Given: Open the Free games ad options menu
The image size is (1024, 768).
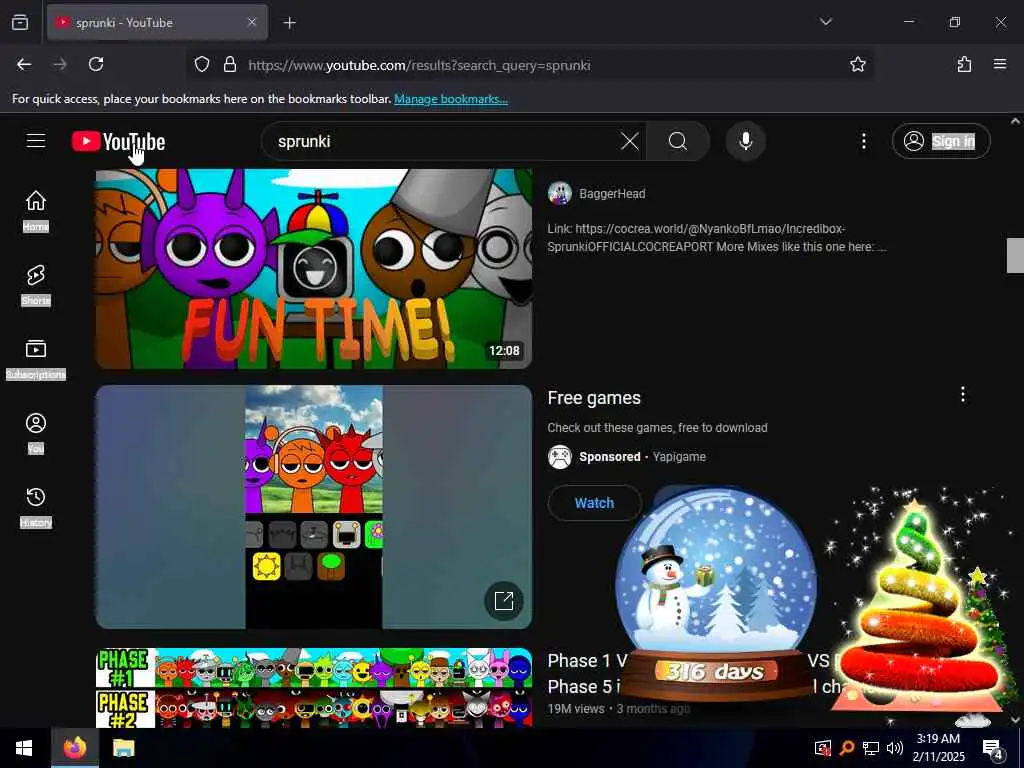Looking at the screenshot, I should click(963, 394).
